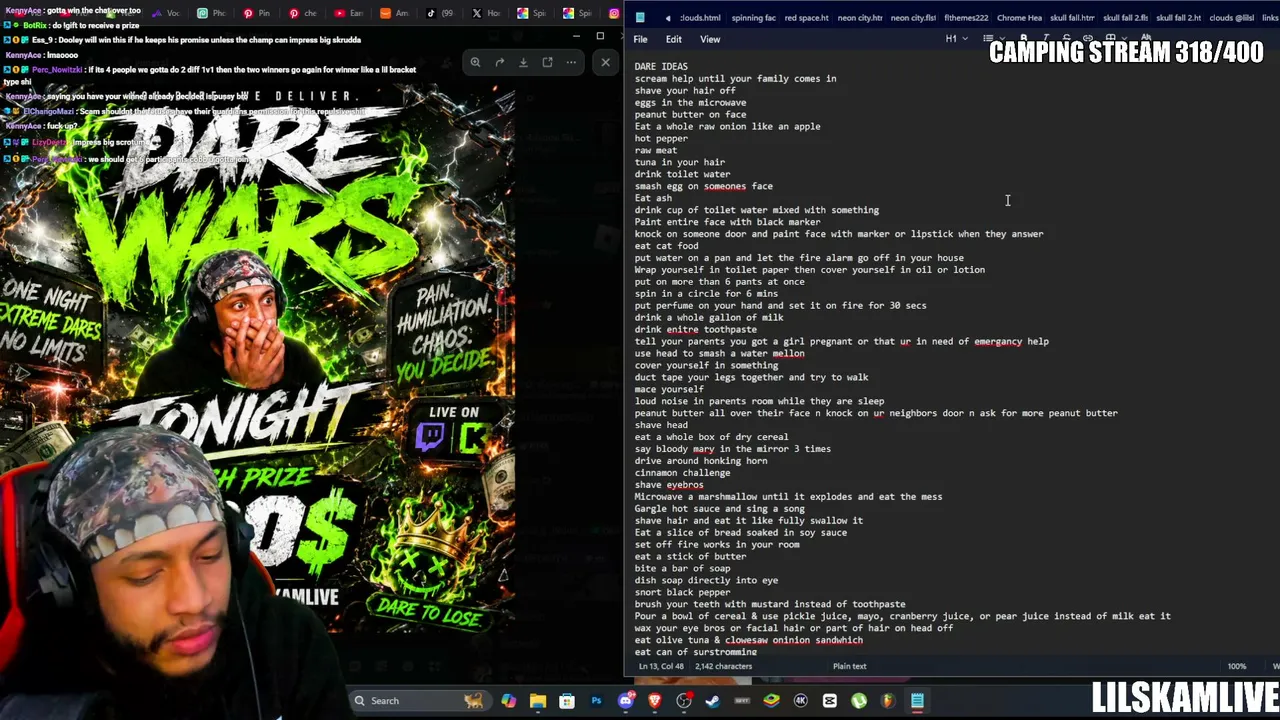1280x720 pixels.
Task: Open Steam from the taskbar
Action: pyautogui.click(x=713, y=701)
